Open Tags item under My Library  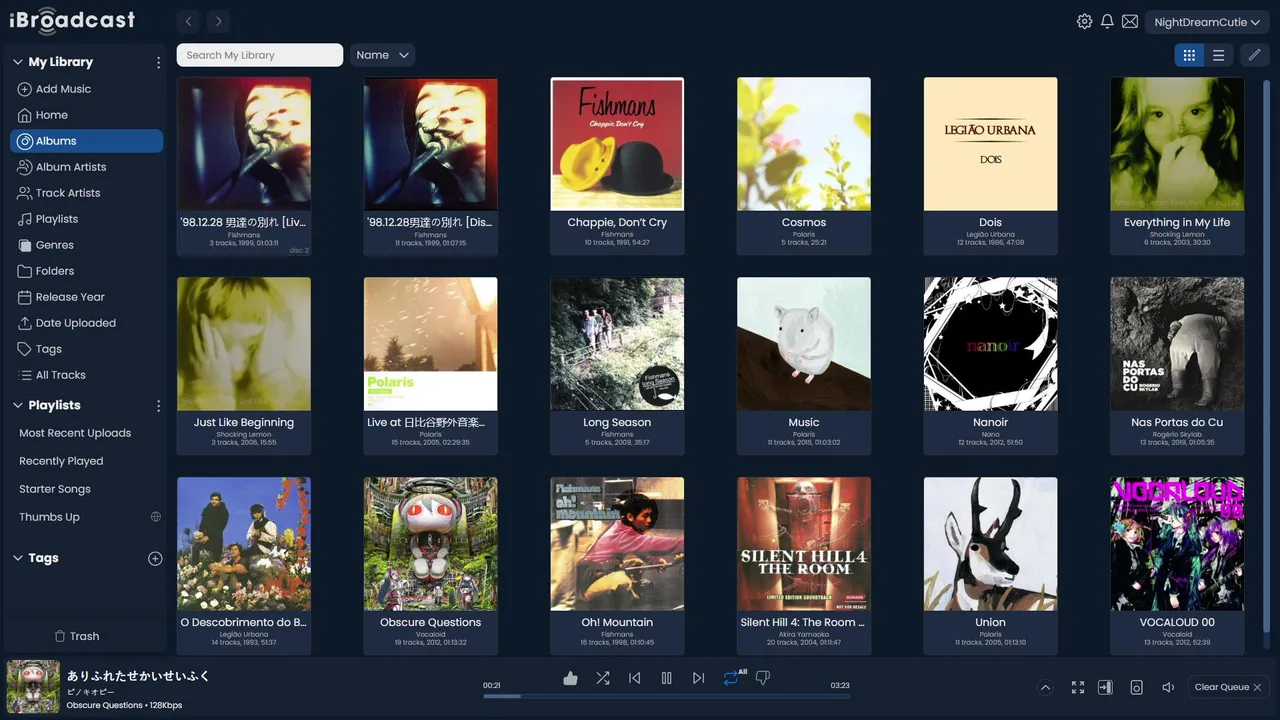[86, 349]
